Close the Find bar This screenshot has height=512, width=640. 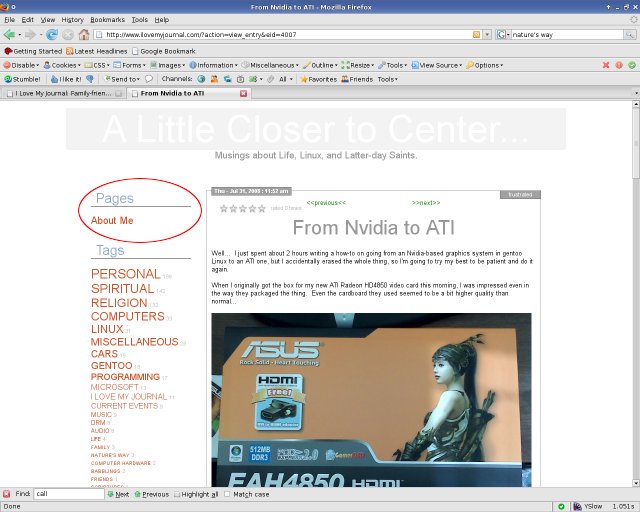pyautogui.click(x=7, y=494)
